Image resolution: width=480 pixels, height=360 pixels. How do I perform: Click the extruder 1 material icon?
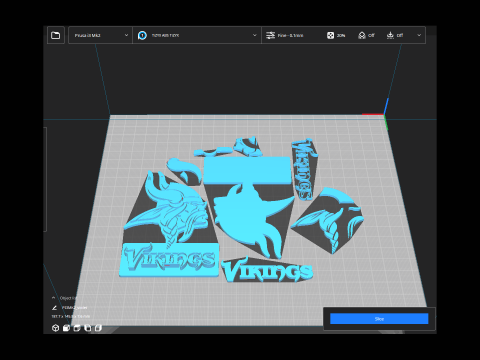[x=142, y=35]
